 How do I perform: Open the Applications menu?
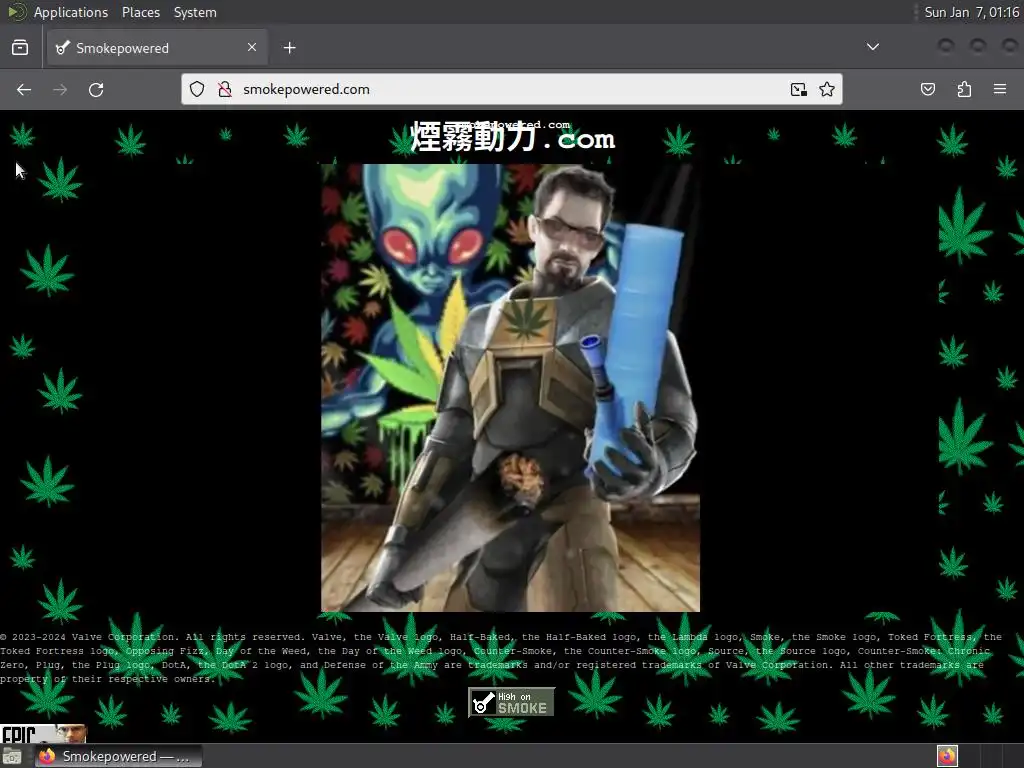point(71,12)
